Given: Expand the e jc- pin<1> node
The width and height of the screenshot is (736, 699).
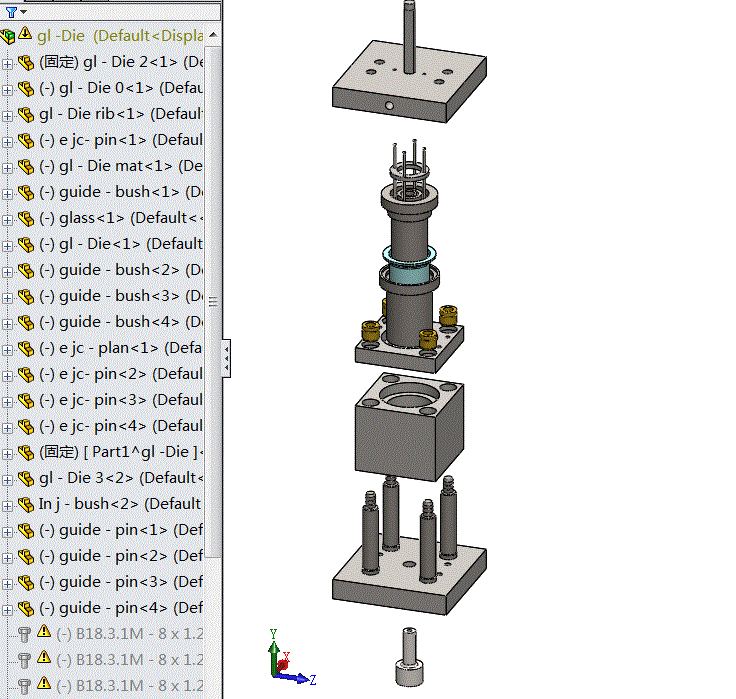Looking at the screenshot, I should (x=7, y=141).
